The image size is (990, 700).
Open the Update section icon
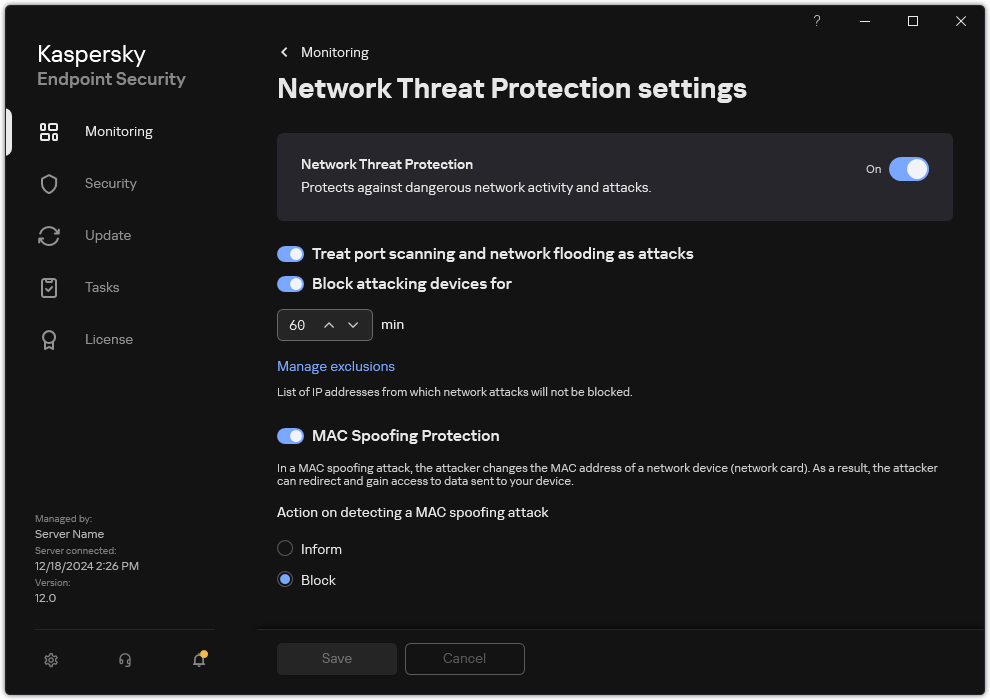coord(48,235)
